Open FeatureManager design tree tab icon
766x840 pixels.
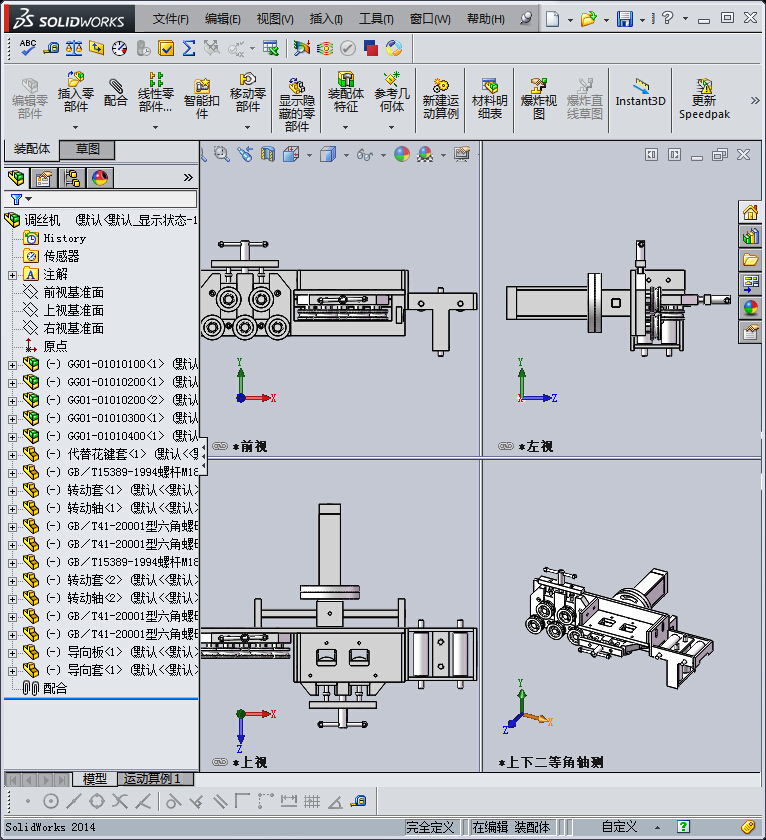16,177
